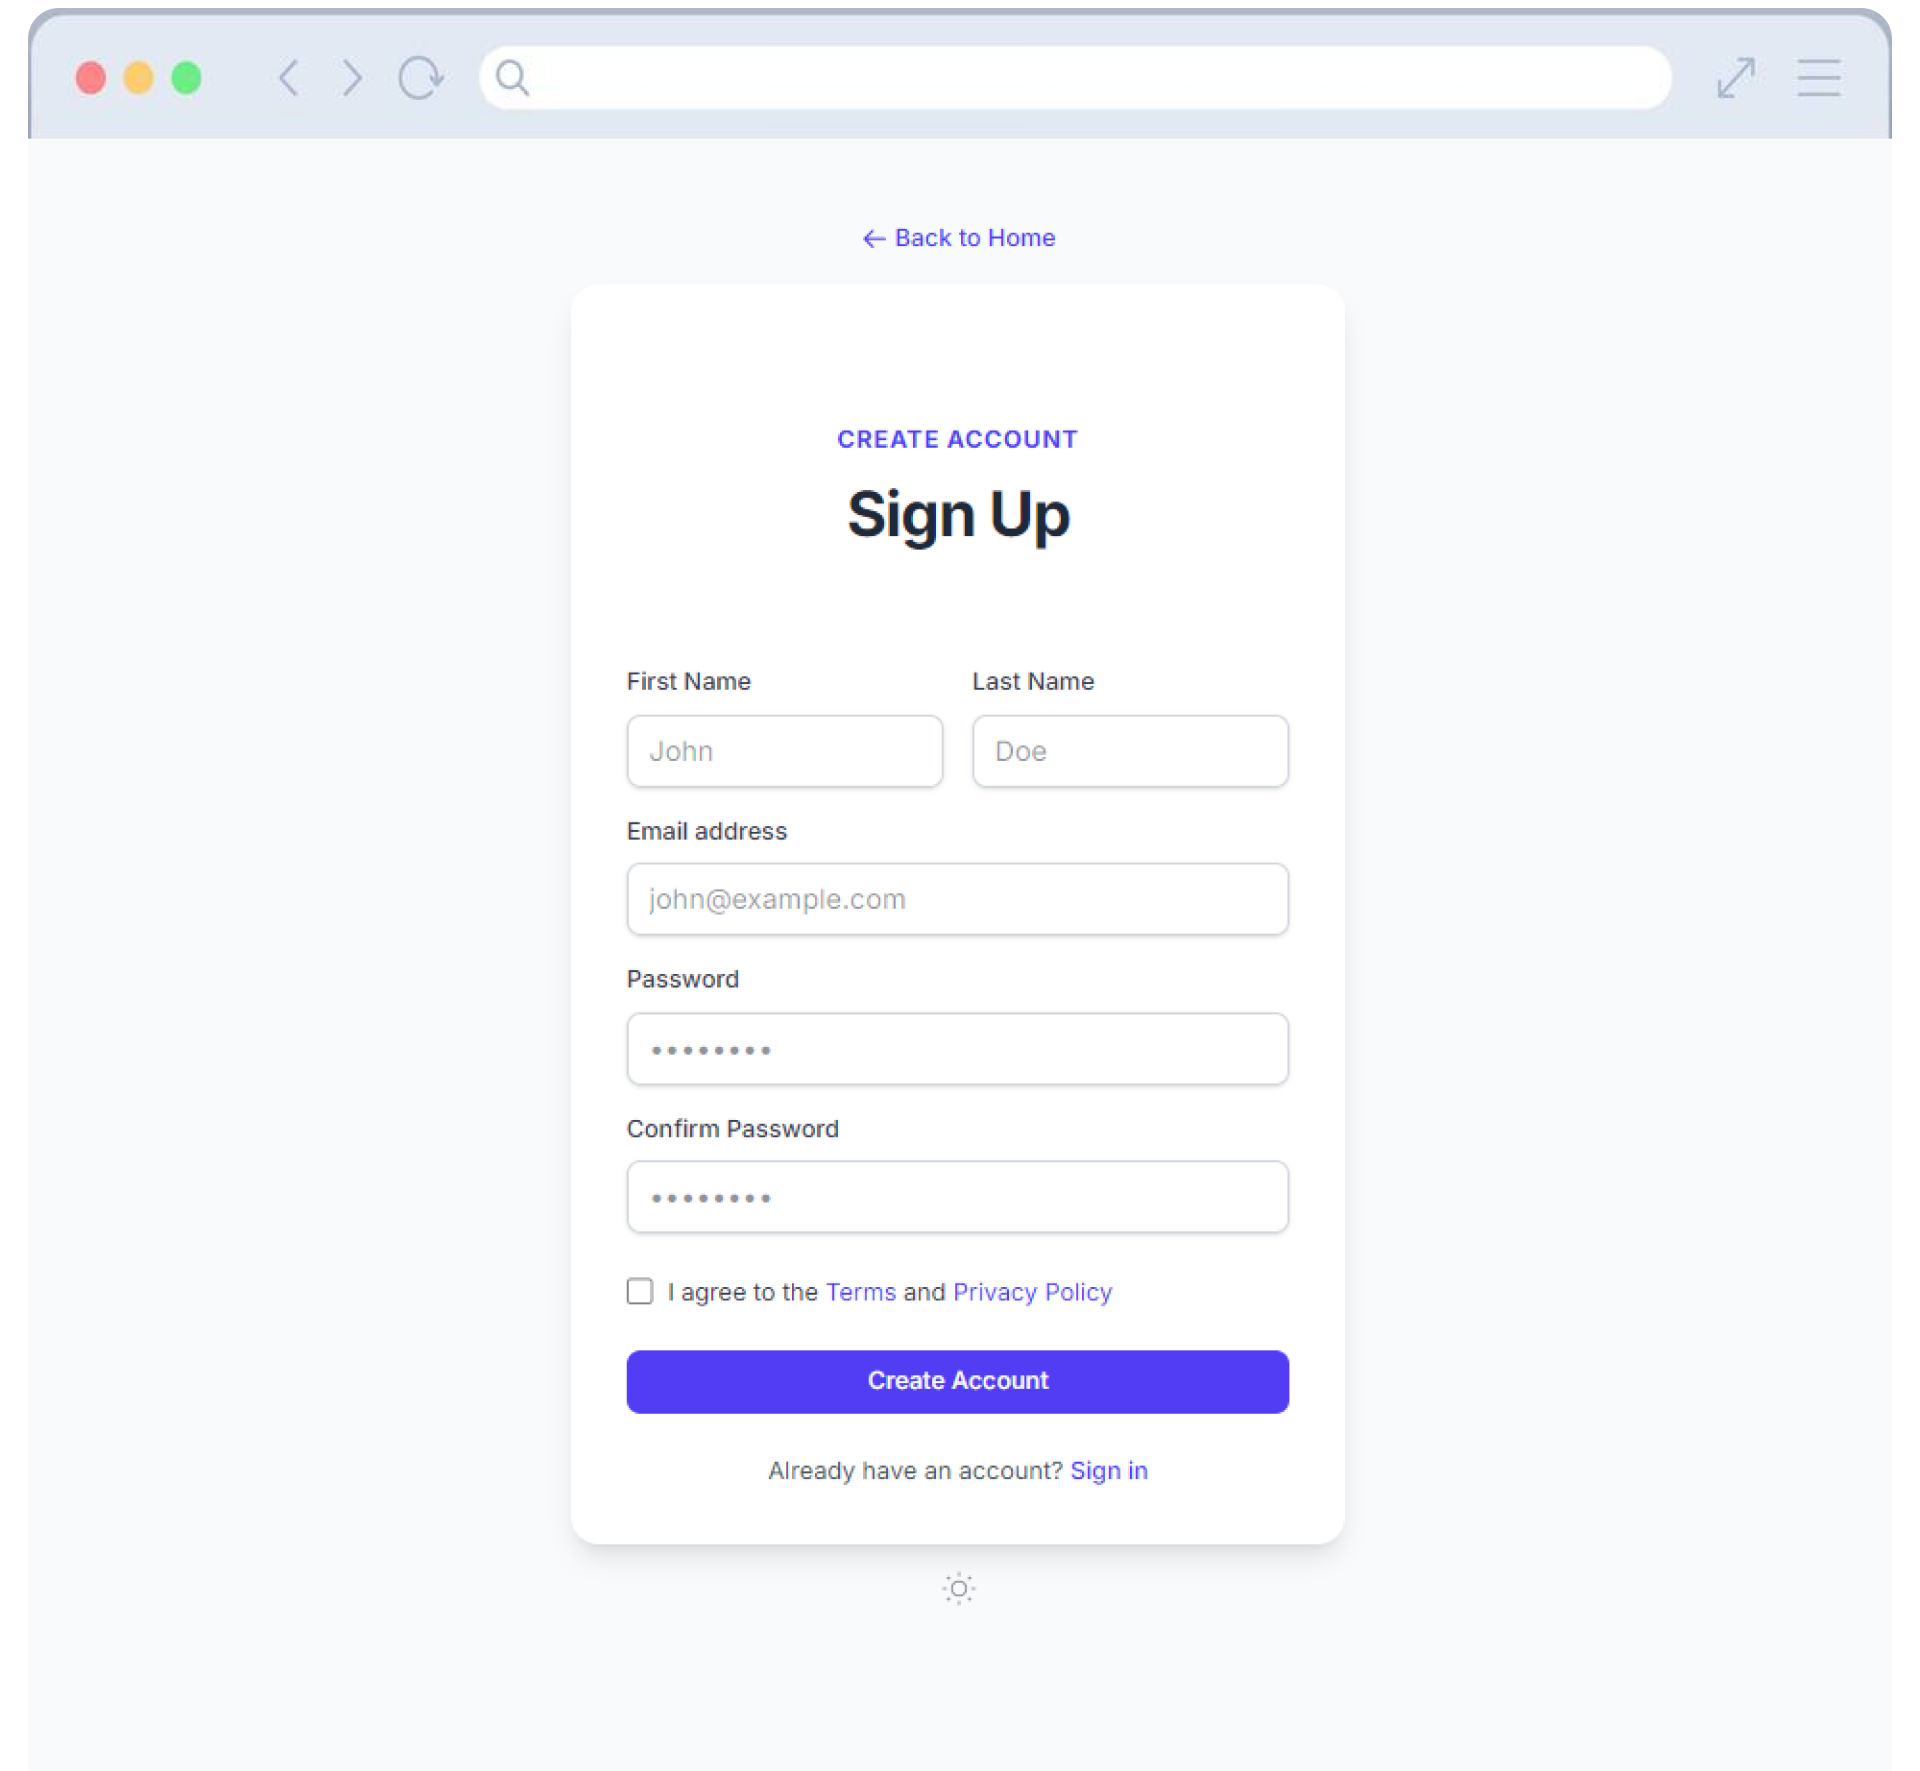1920x1771 pixels.
Task: Click the Create Account button
Action: [957, 1380]
